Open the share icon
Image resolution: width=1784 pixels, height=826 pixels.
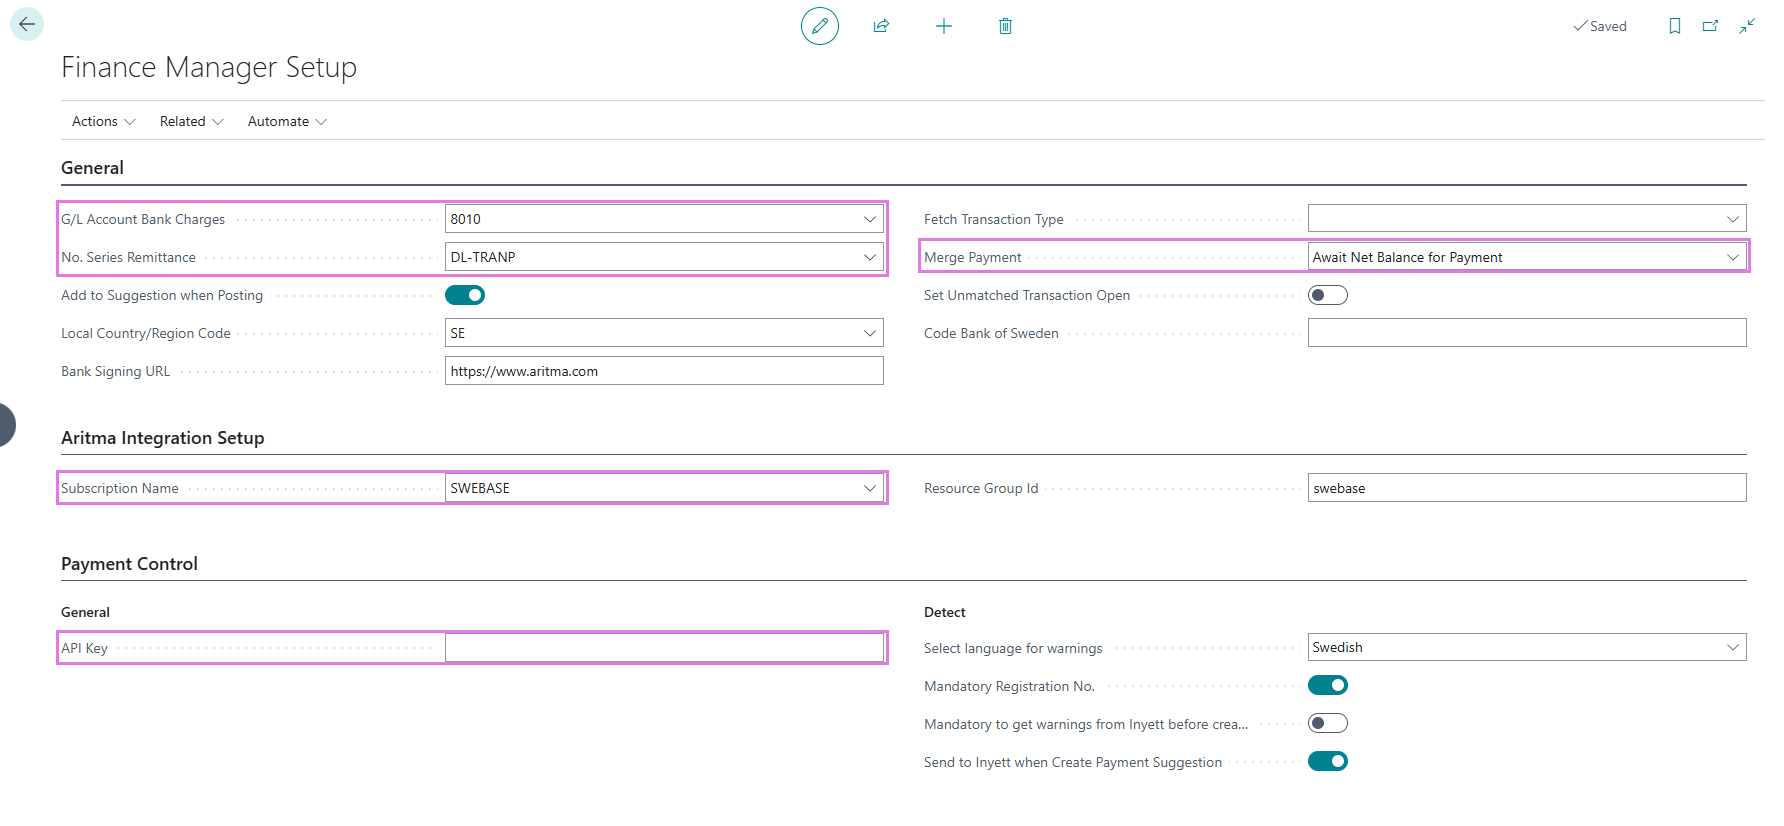881,26
